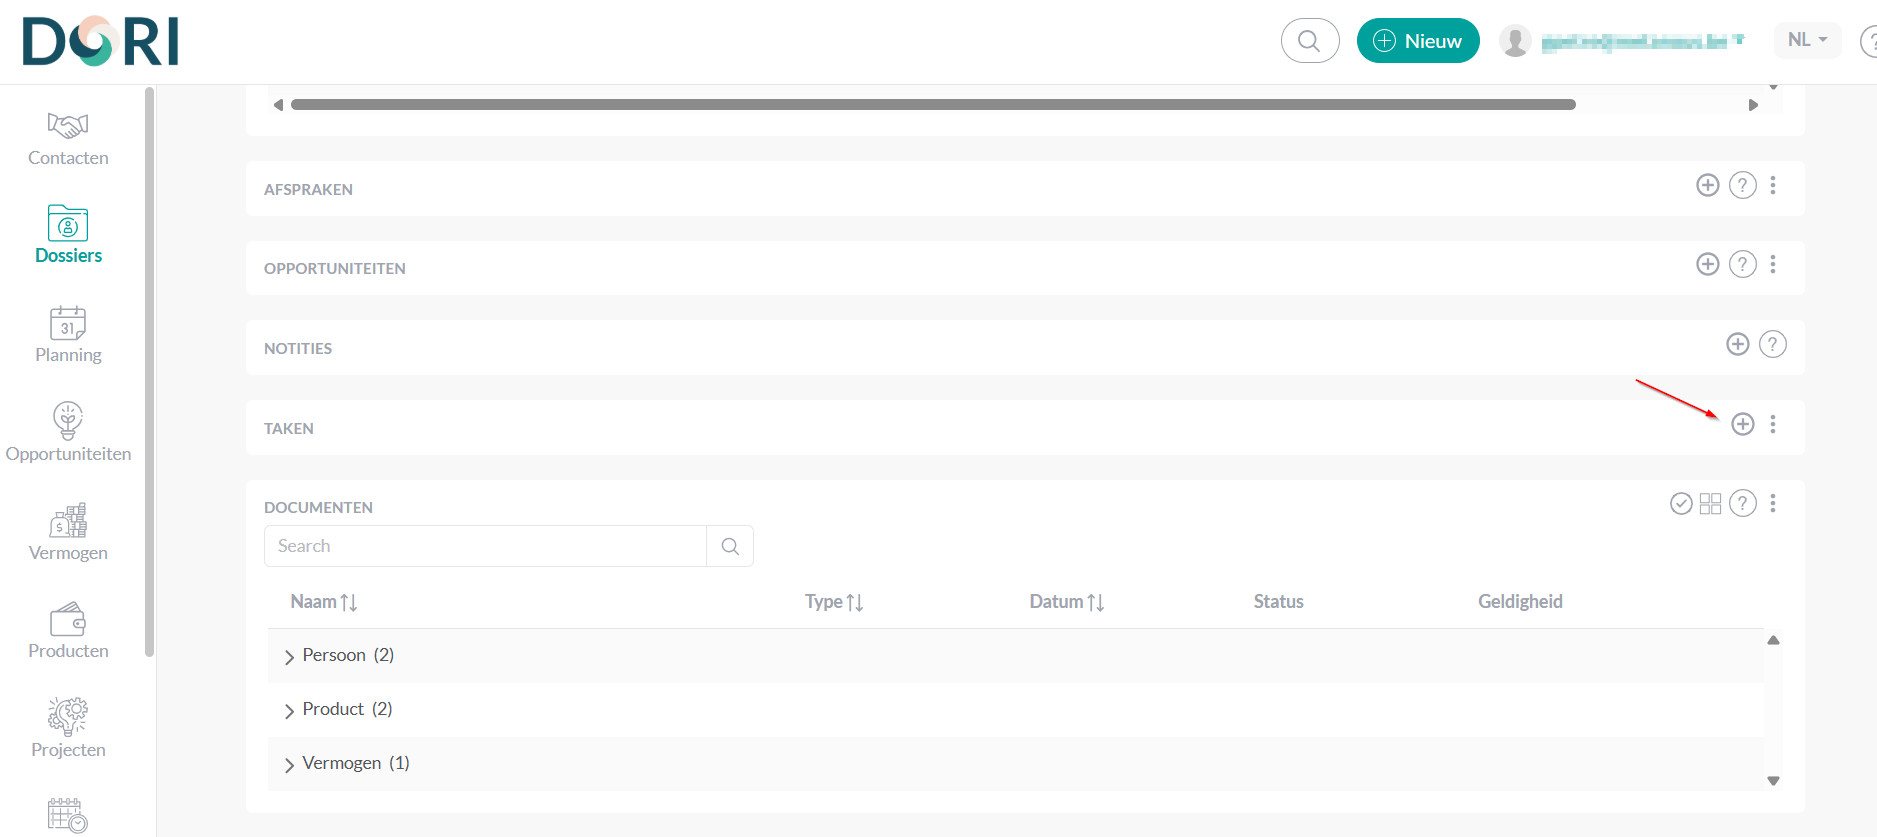Open the global search icon
1877x837 pixels.
1309,41
